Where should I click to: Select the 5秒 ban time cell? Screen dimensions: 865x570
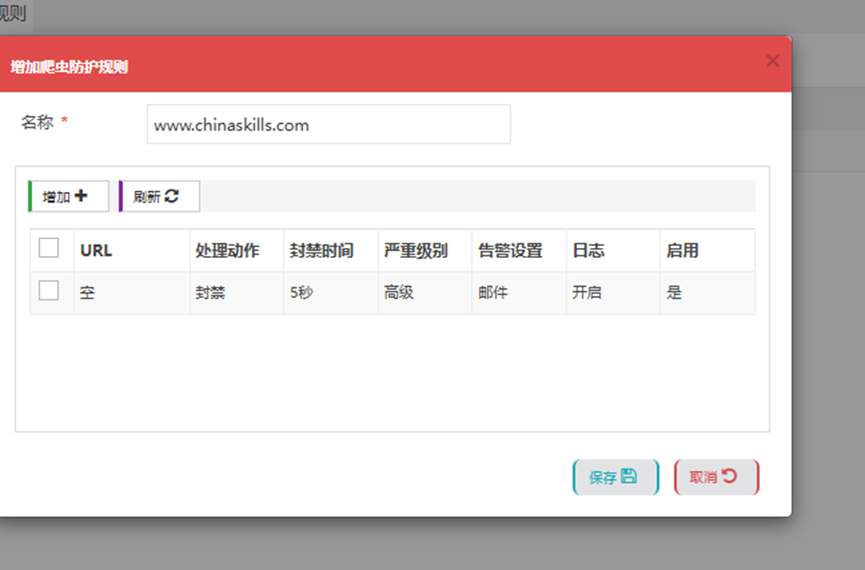pos(331,292)
